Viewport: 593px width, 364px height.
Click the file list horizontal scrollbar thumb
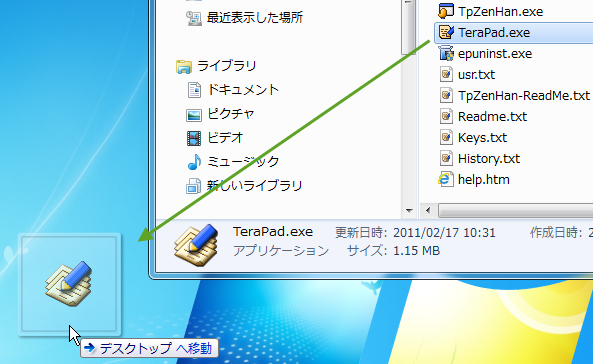click(x=516, y=210)
